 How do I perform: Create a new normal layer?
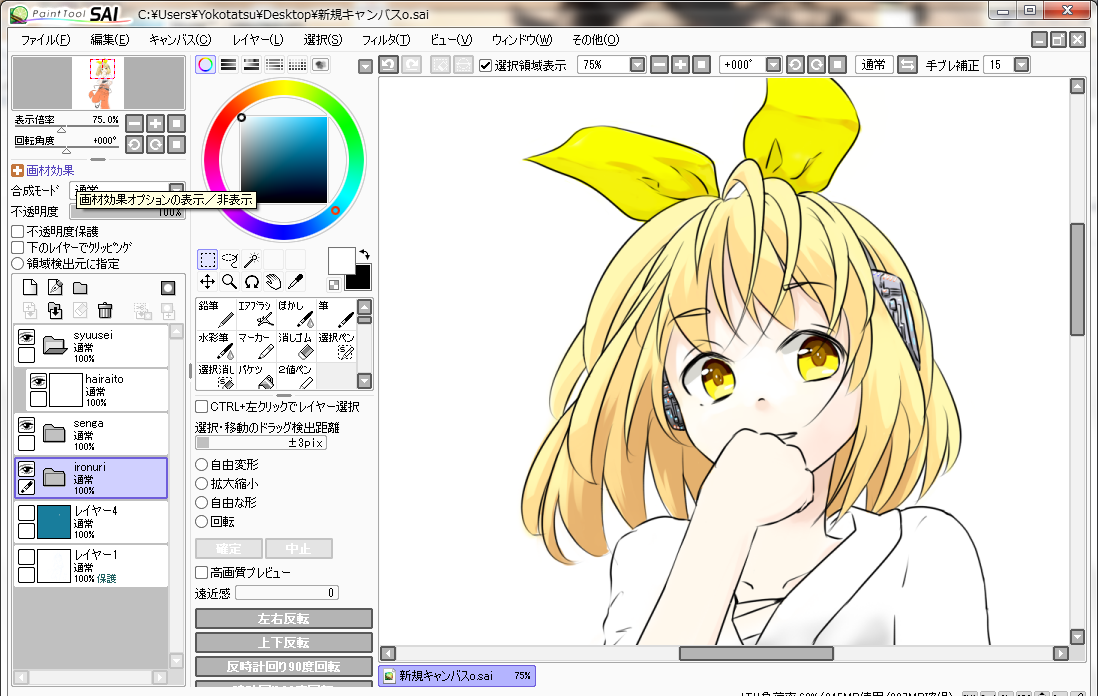pyautogui.click(x=29, y=287)
